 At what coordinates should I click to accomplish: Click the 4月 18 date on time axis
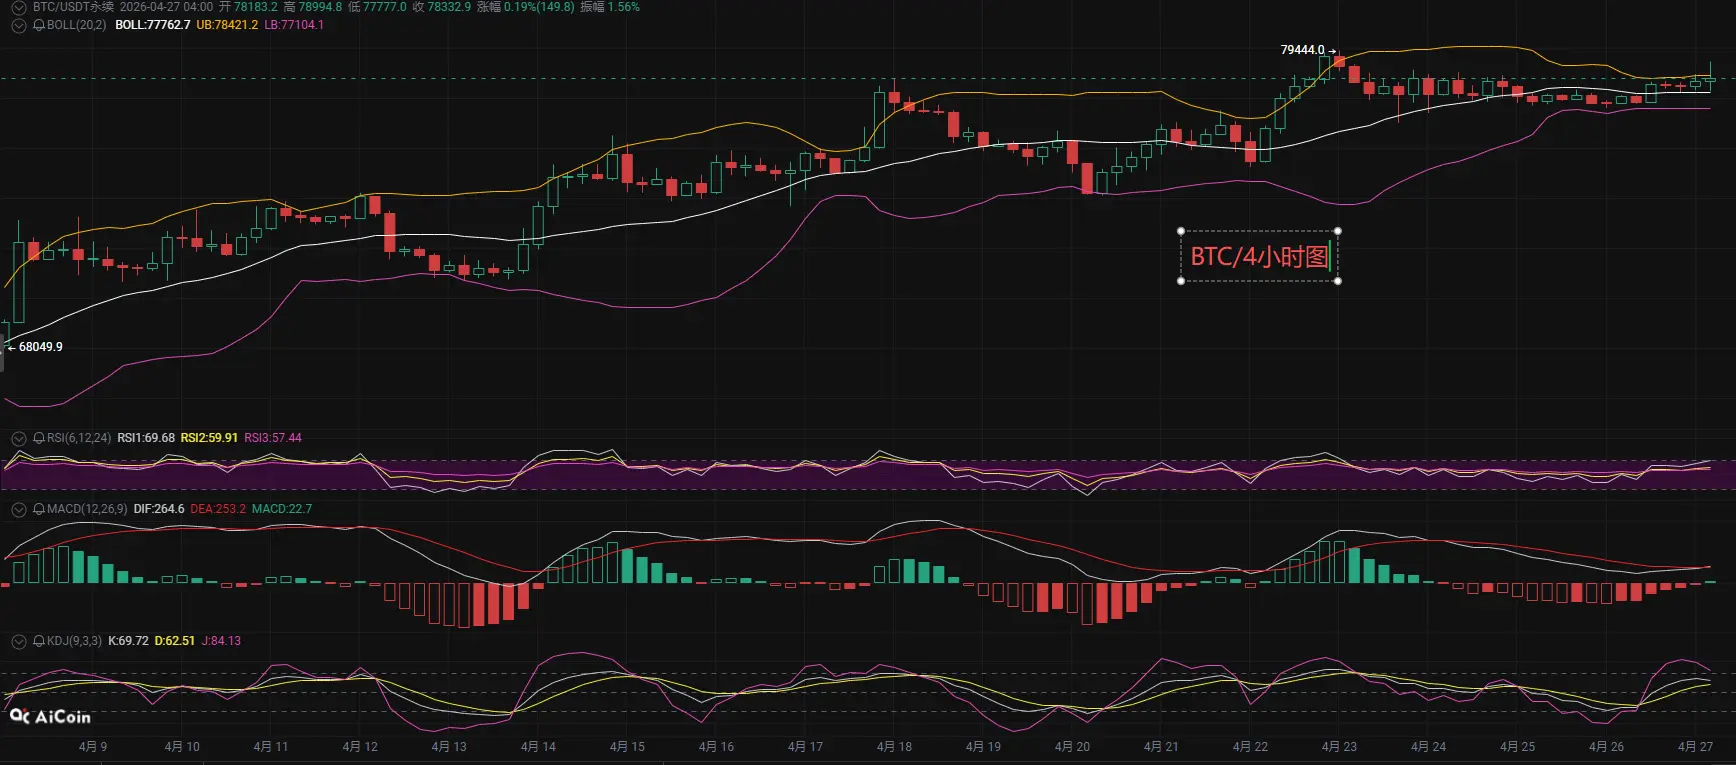click(894, 747)
